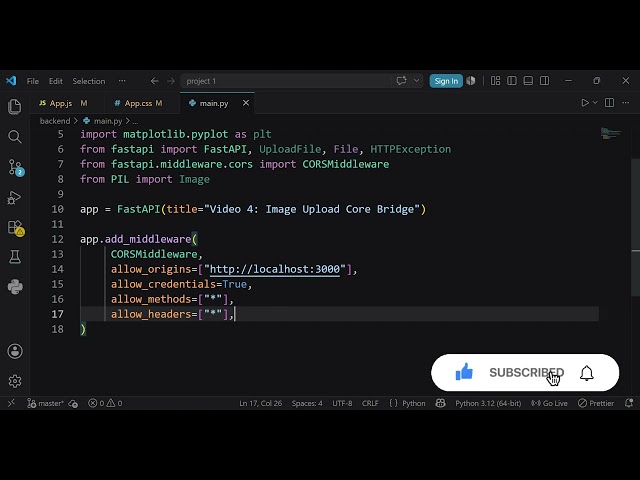Click the code minimap
640x480 pixels.
point(611,133)
